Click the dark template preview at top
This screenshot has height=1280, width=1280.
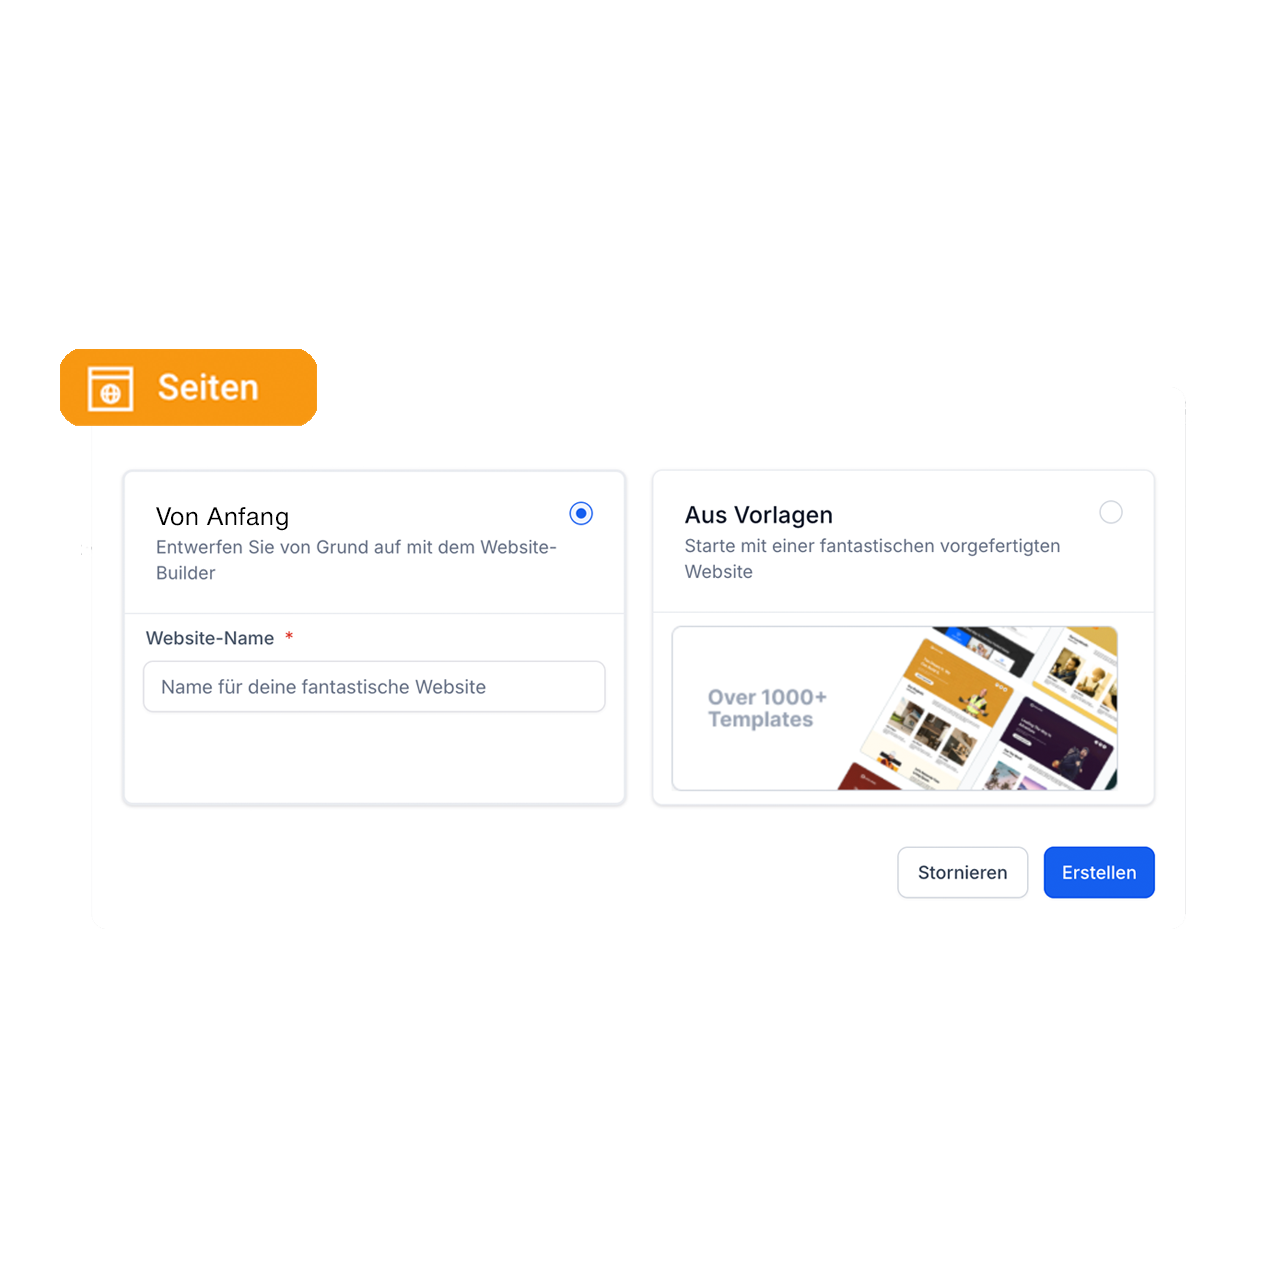click(x=985, y=650)
